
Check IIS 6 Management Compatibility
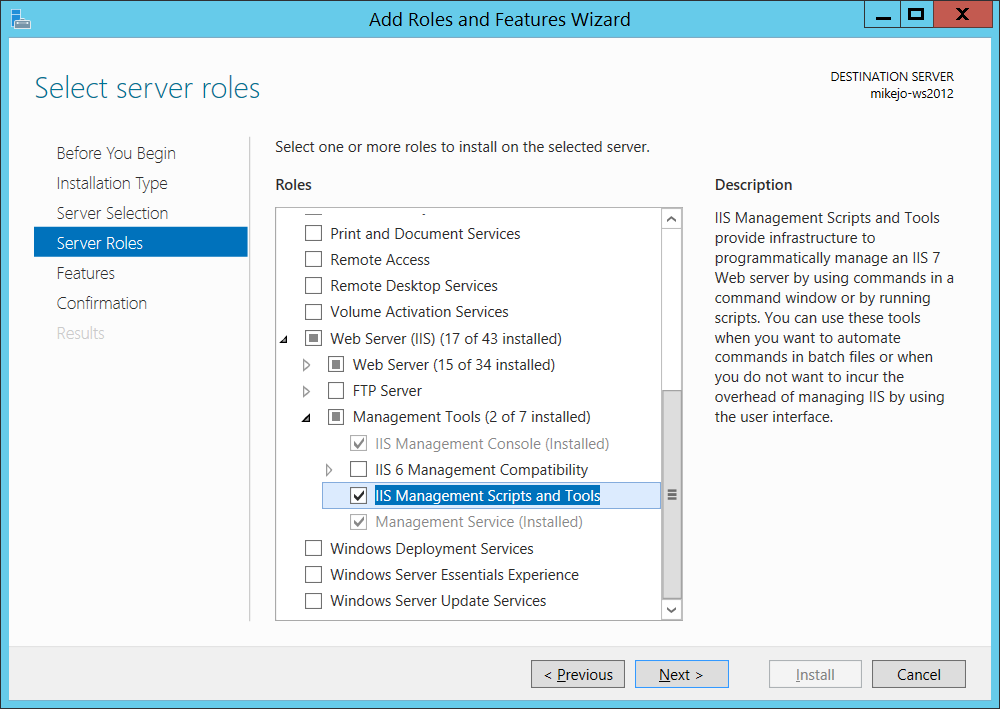359,469
